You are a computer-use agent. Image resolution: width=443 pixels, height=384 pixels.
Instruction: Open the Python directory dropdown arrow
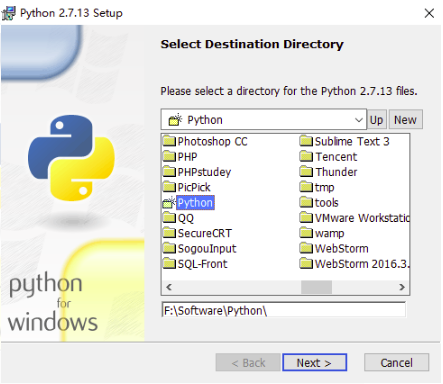pos(359,120)
